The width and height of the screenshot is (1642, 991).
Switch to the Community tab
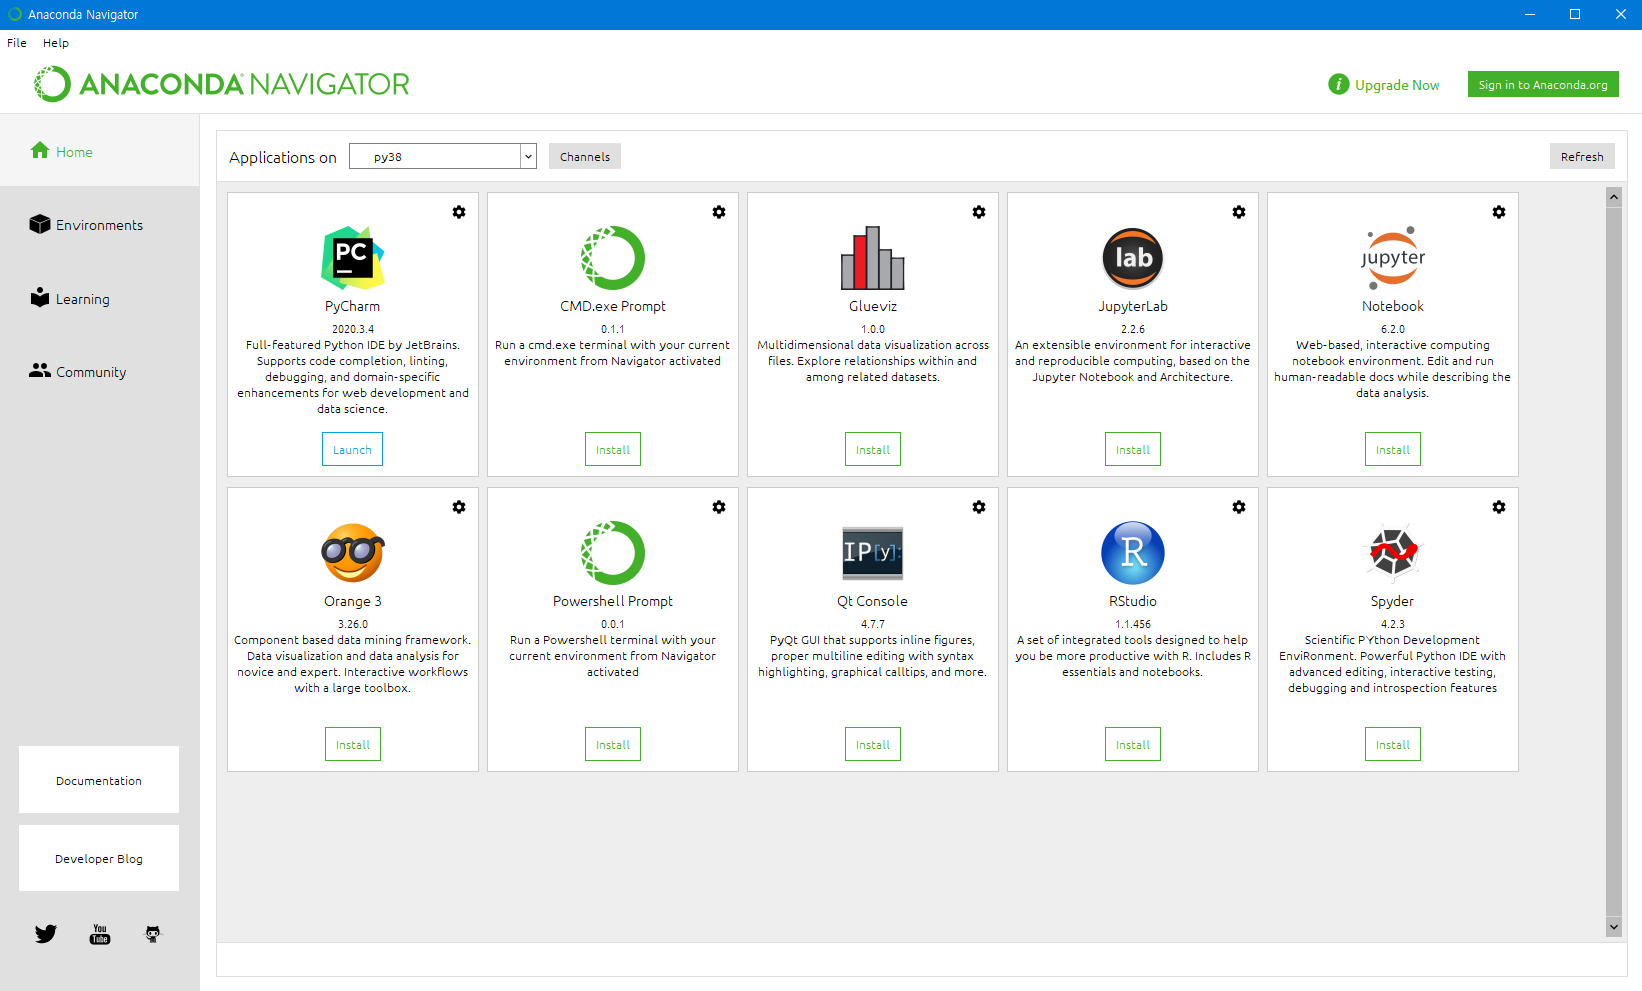coord(100,371)
